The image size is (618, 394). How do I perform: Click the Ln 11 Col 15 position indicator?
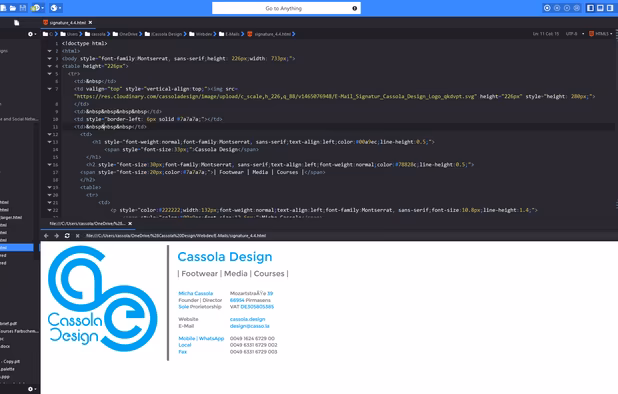tap(545, 34)
